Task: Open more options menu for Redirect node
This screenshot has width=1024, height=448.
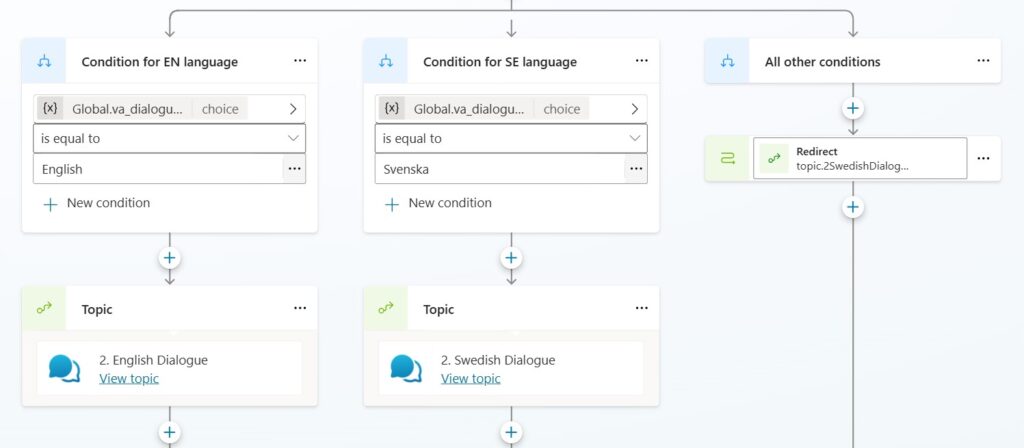Action: (x=984, y=158)
